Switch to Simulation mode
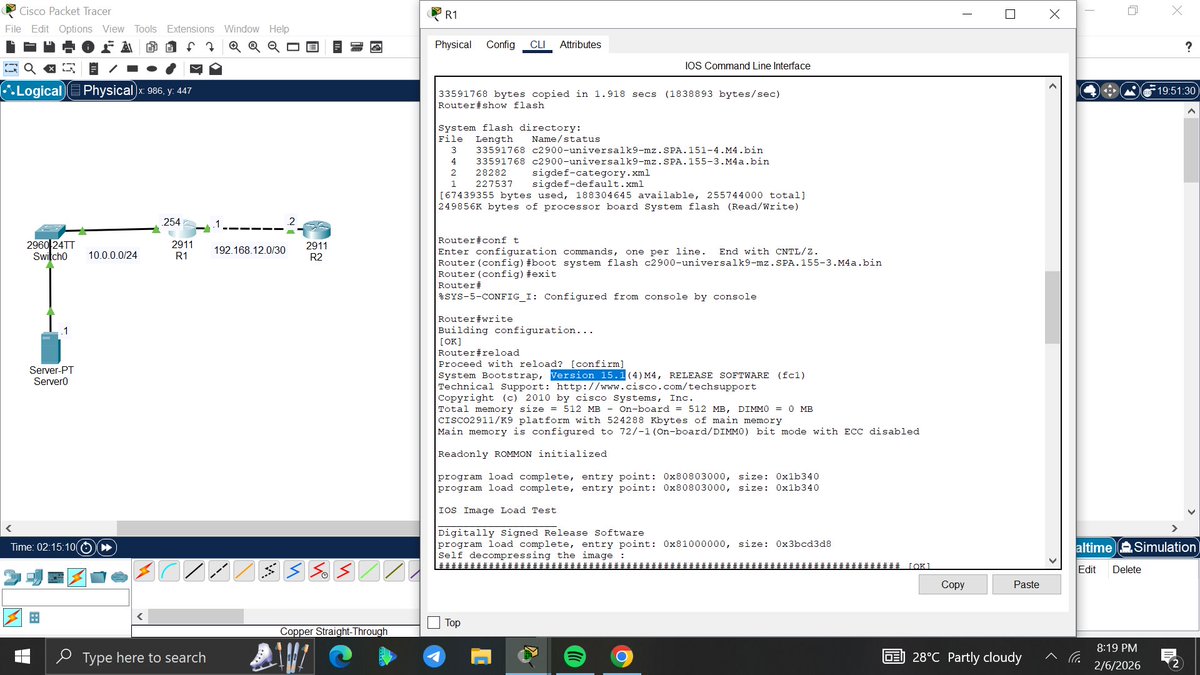Screen dimensions: 1200x675 click(1160, 547)
